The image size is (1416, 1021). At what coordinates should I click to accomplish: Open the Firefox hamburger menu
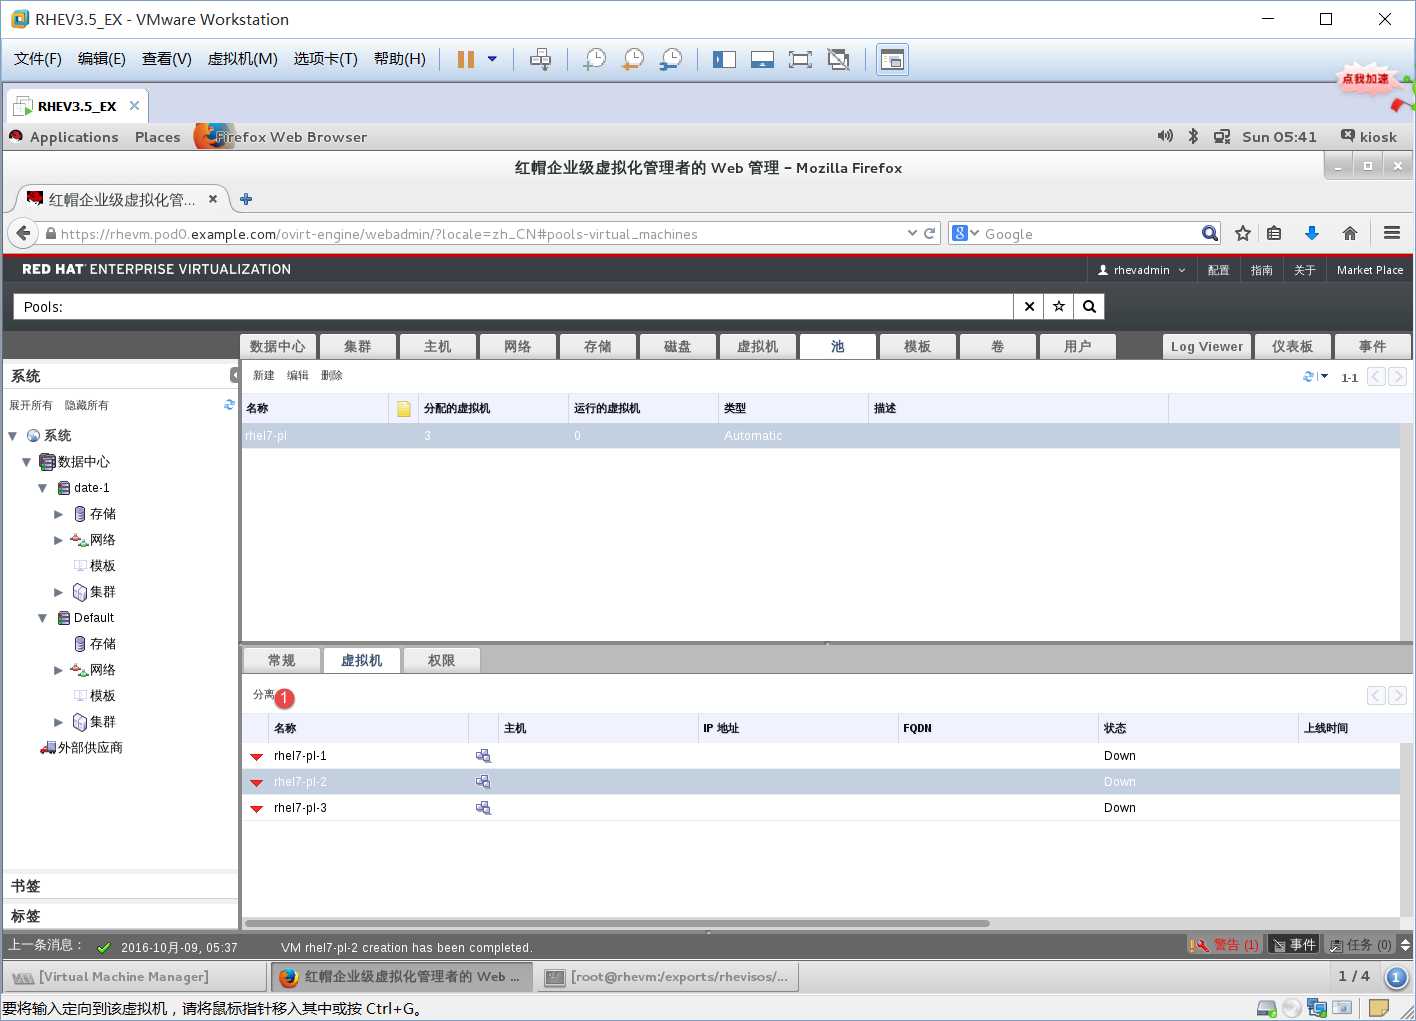[1392, 233]
